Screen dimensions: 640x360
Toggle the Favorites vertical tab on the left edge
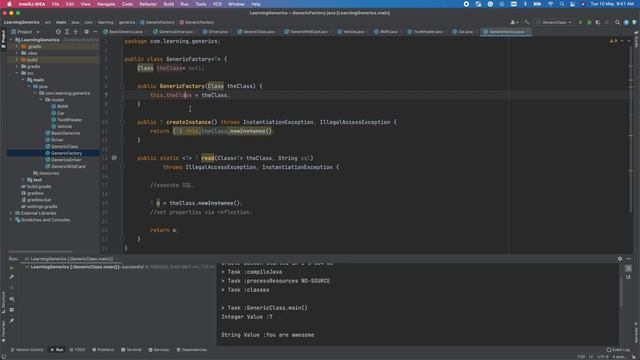(x=3, y=331)
